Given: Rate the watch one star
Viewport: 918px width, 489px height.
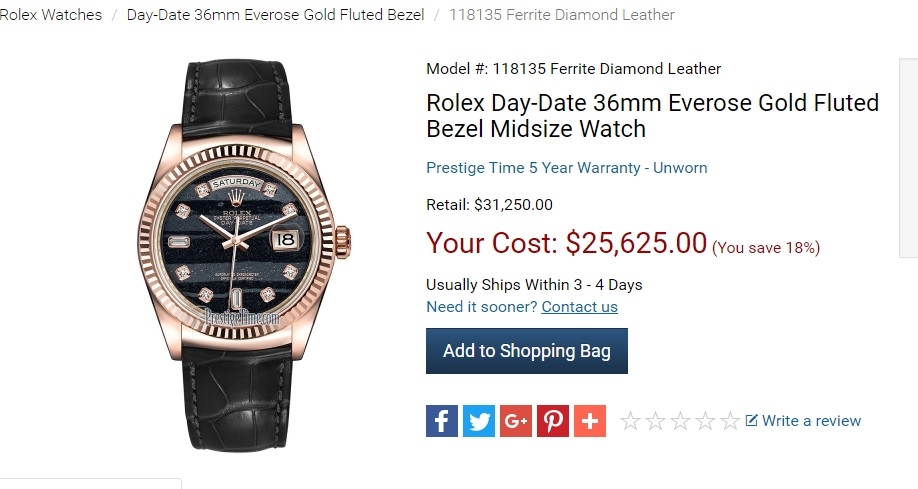Looking at the screenshot, I should pos(630,421).
